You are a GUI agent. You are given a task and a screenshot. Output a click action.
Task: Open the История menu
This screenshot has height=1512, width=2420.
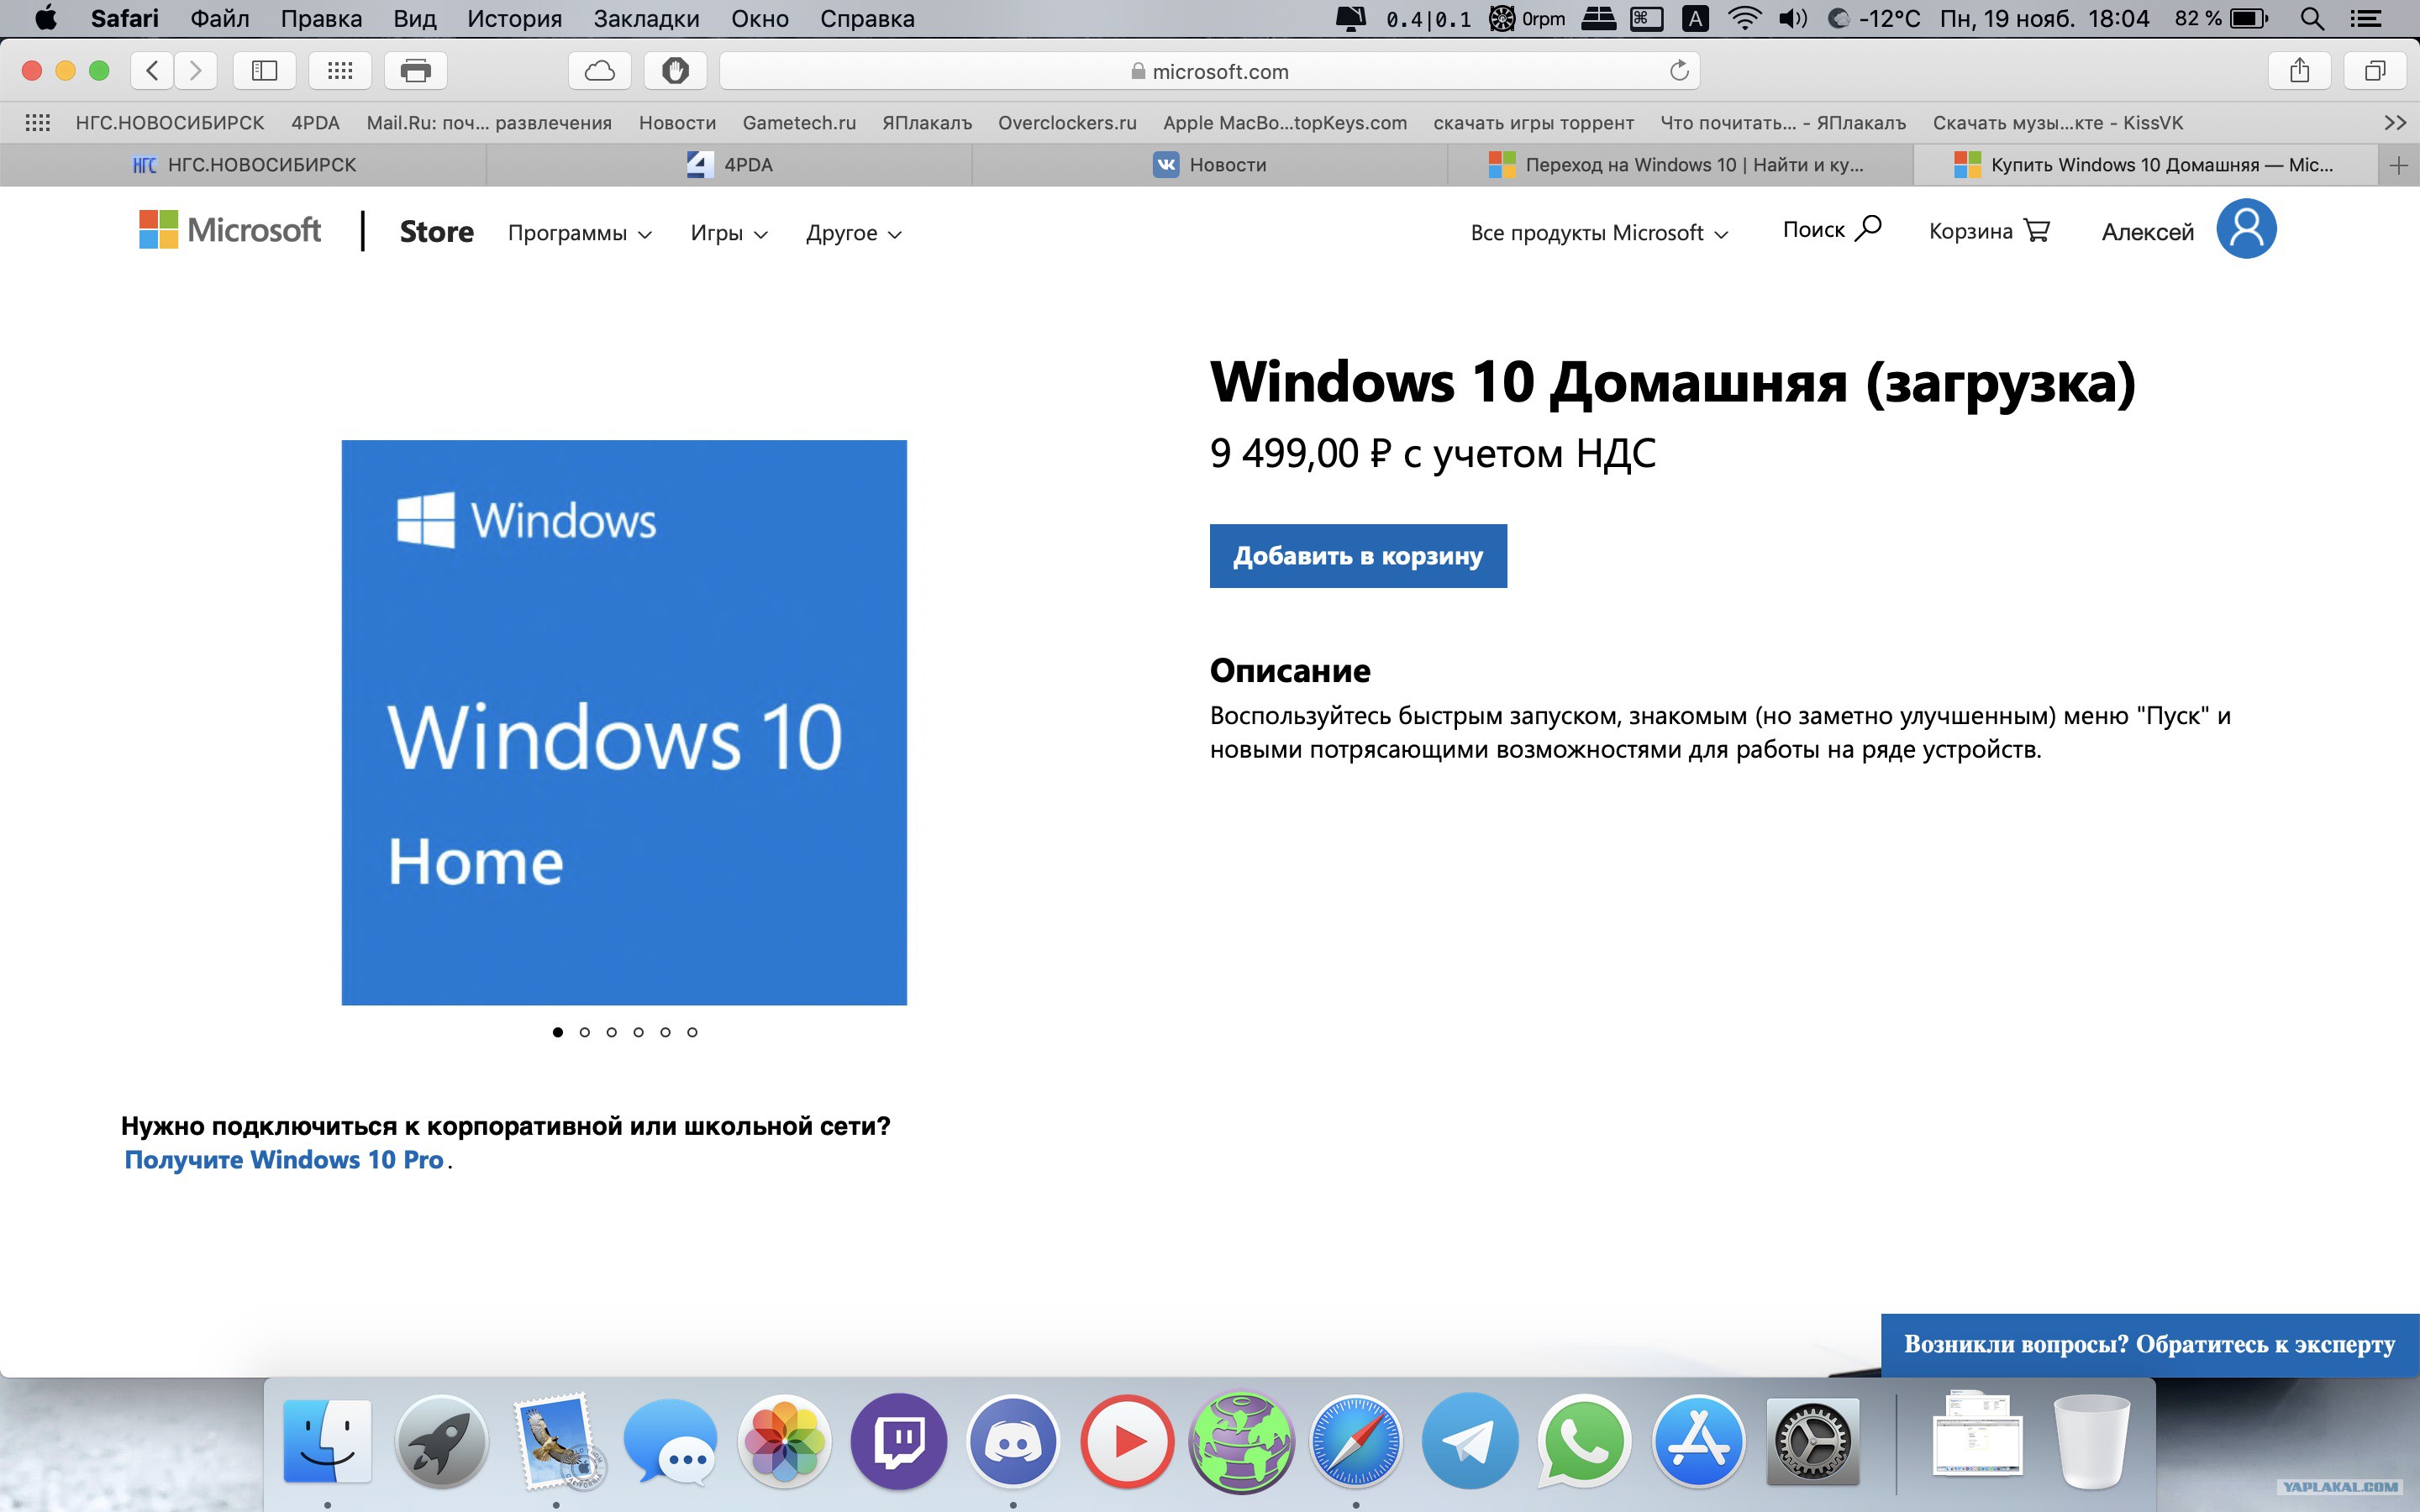(514, 18)
